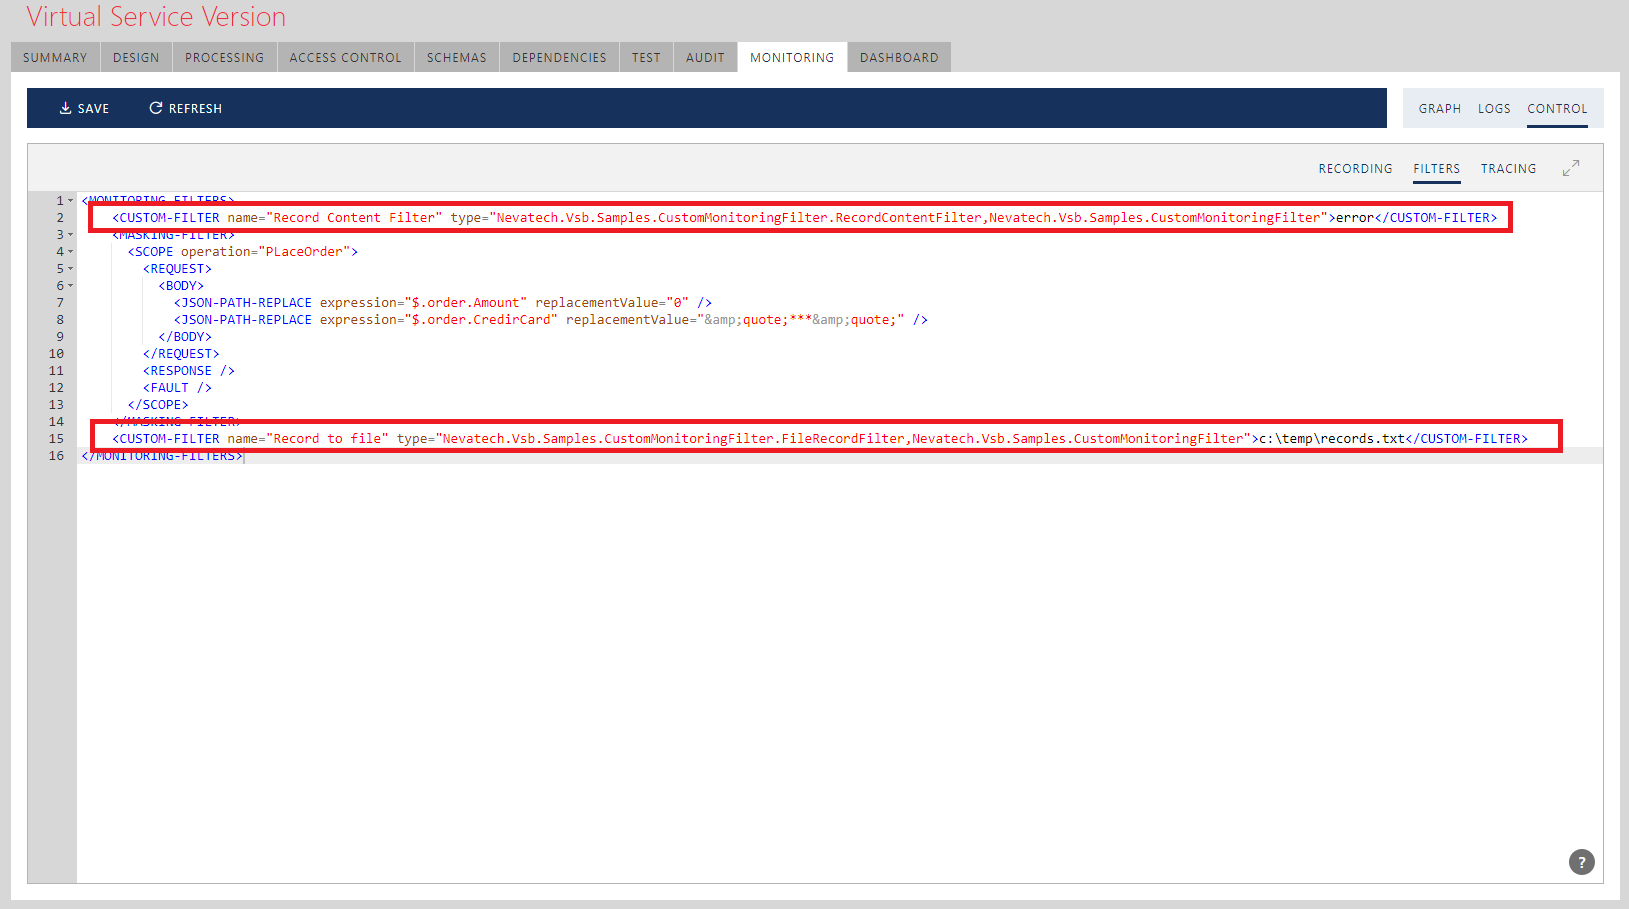Collapse the MASKING-FILTER fold arrow on line 3
This screenshot has width=1629, height=909.
pyautogui.click(x=70, y=235)
